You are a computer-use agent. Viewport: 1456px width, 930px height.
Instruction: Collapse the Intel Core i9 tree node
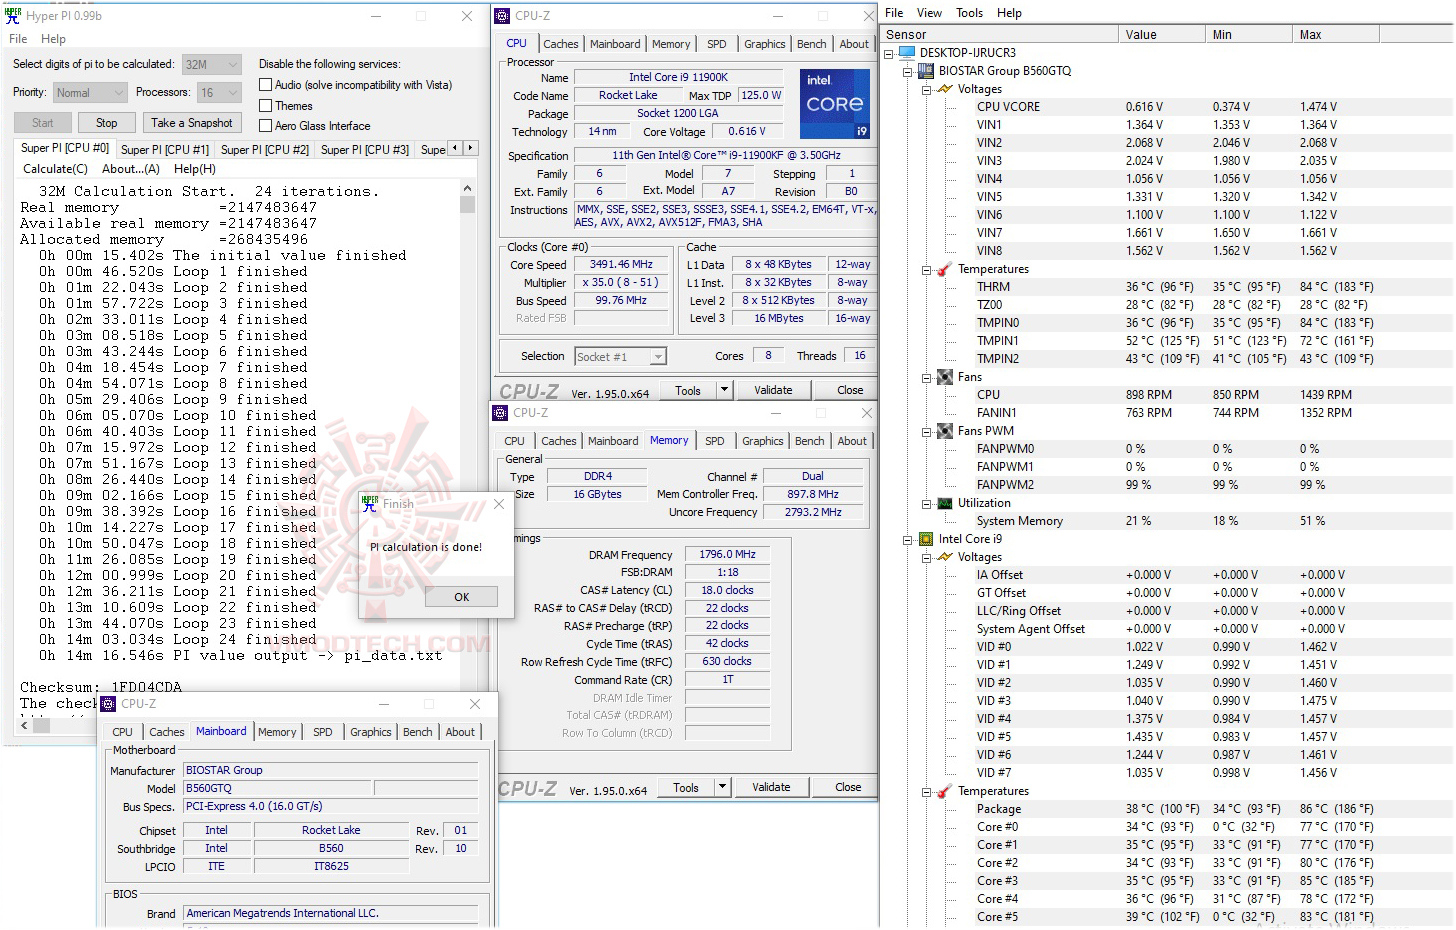click(x=908, y=540)
